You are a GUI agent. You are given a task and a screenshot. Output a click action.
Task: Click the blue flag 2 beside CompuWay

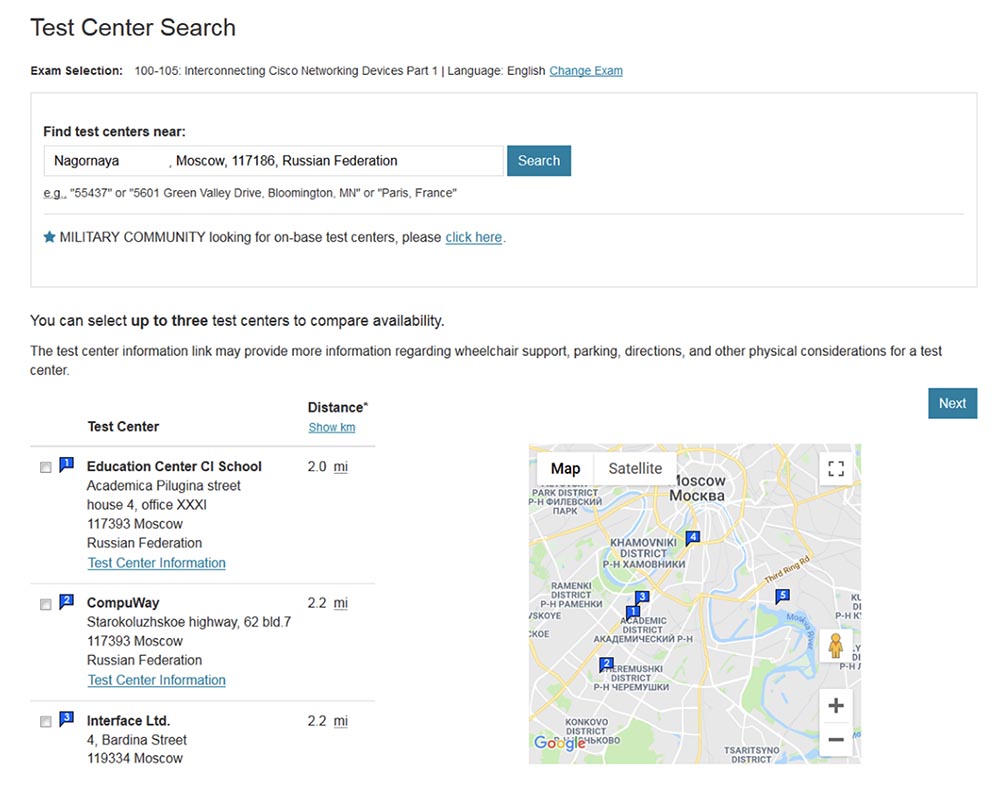click(66, 601)
